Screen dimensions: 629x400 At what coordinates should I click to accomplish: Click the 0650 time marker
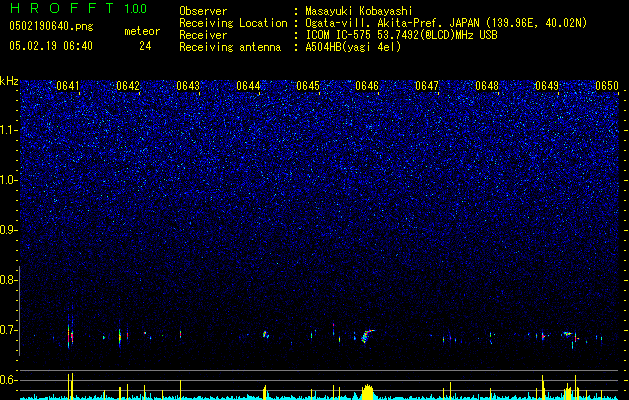tap(607, 86)
